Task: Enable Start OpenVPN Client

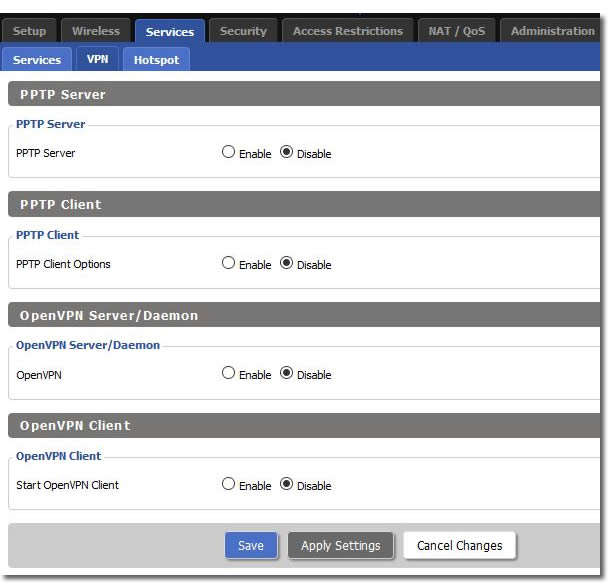Action: coord(228,484)
